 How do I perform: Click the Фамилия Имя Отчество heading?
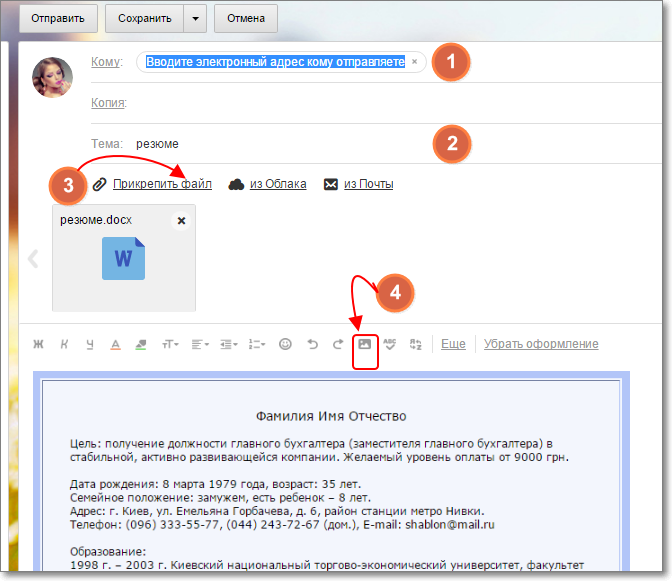coord(331,416)
